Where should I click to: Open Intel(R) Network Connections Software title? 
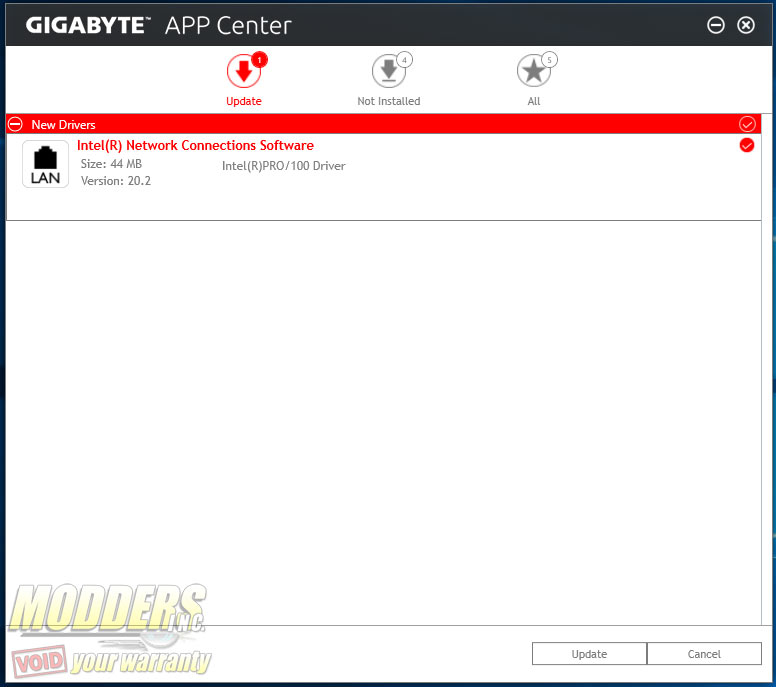[195, 146]
